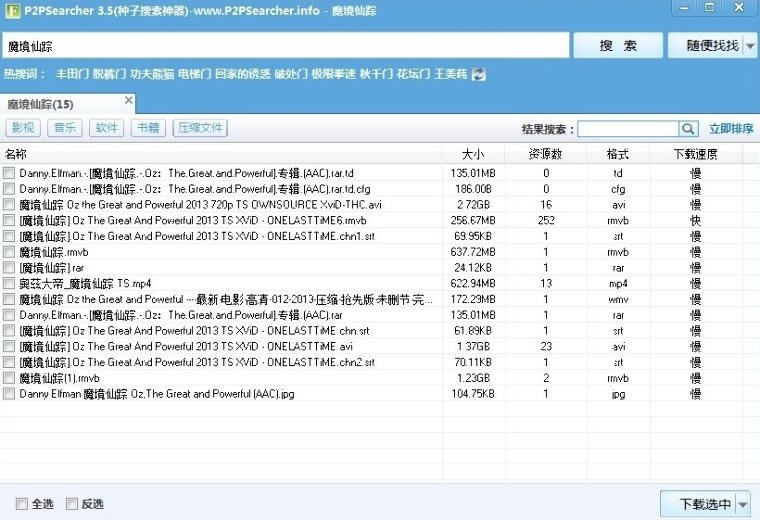Open hot search 极限挙速
Screen dimensions: 760x520
point(333,74)
